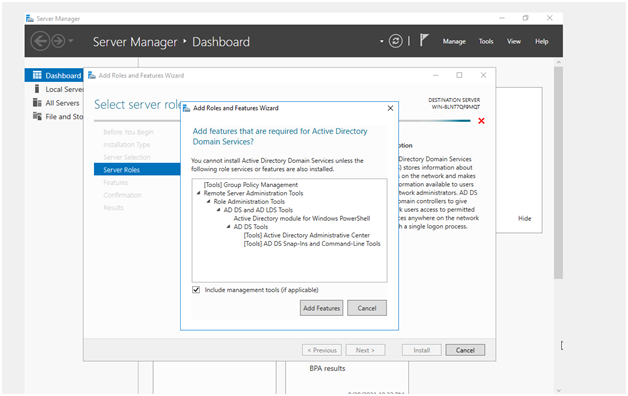Restore down the Server Manager window

(x=525, y=18)
